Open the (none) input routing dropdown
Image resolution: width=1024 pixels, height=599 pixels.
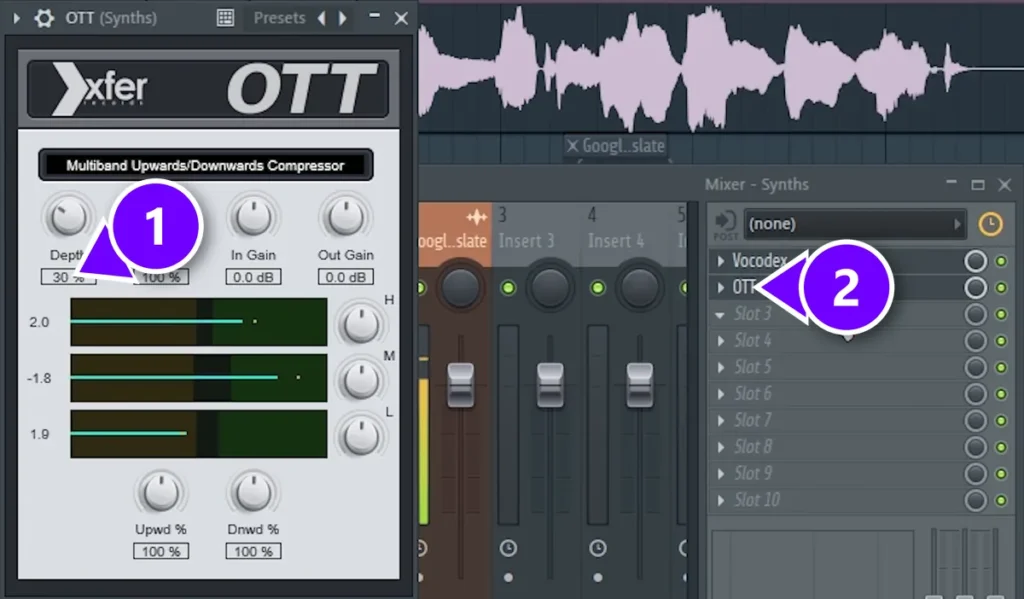pos(855,224)
